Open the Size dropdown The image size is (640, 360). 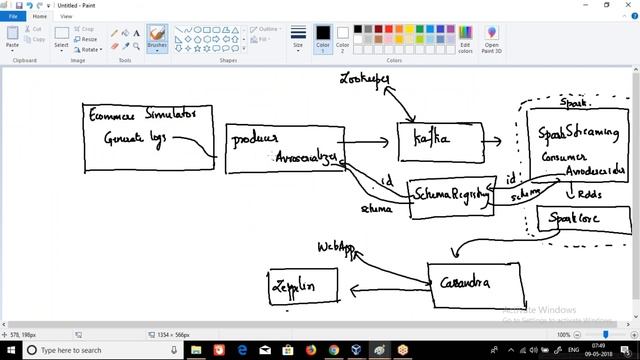pos(298,39)
